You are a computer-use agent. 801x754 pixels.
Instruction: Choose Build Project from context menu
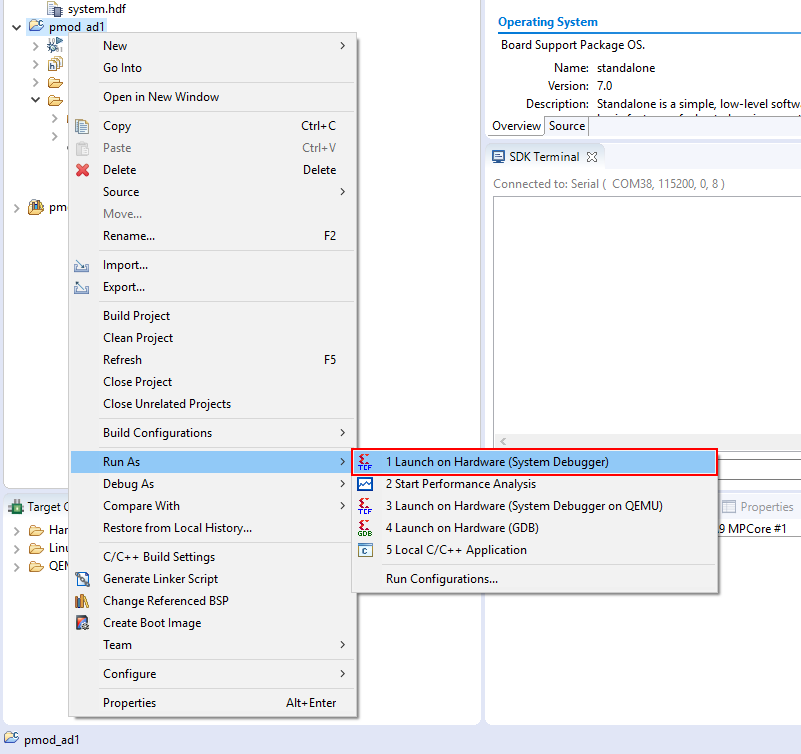pos(213,316)
